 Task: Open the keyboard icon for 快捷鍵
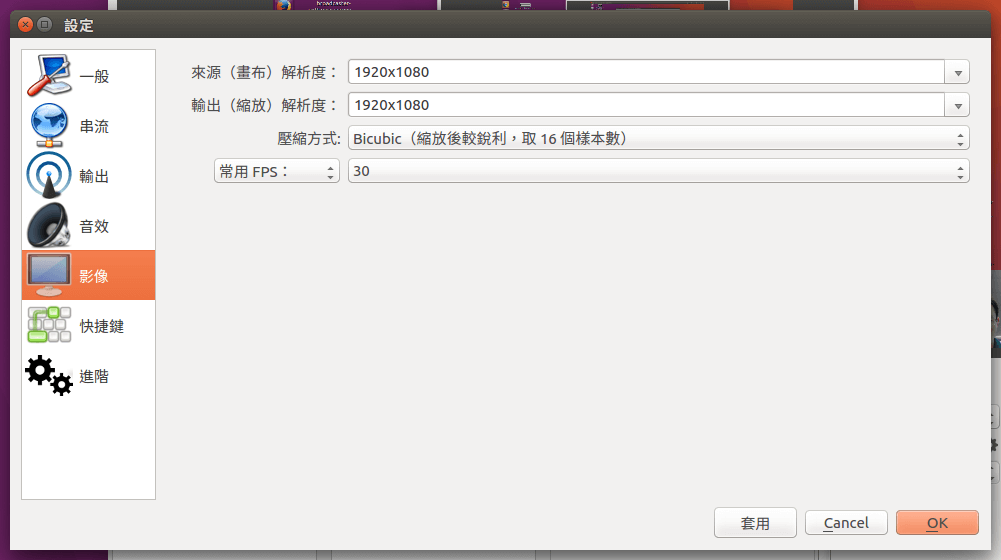48,326
